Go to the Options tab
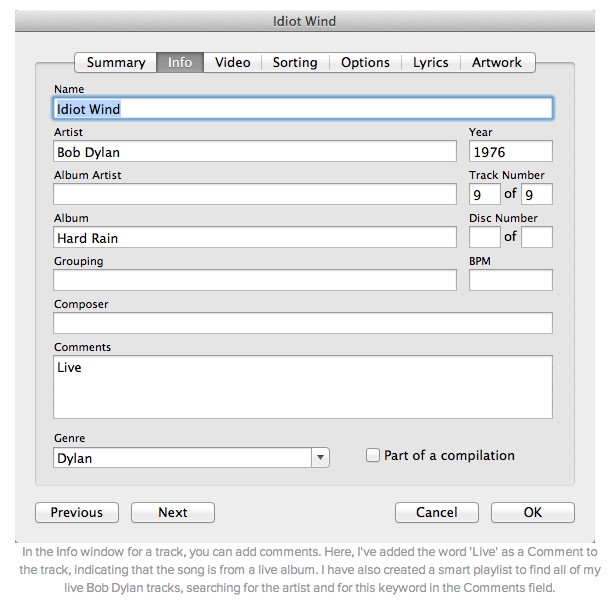The height and width of the screenshot is (606, 611). coord(366,62)
